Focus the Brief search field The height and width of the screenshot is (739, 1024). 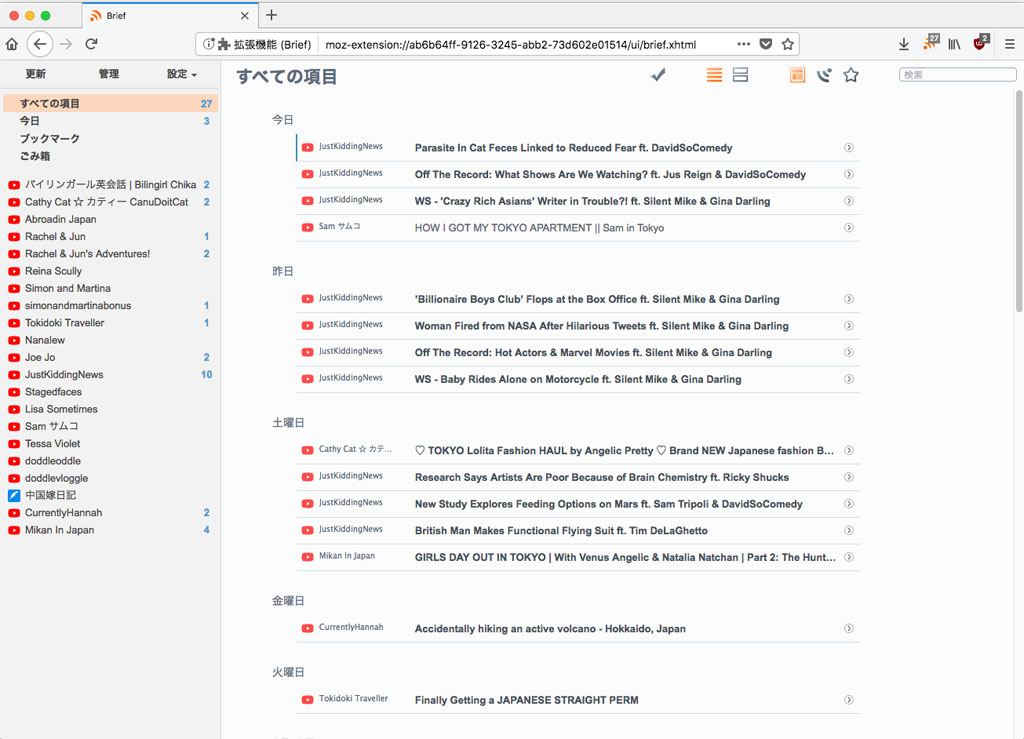[957, 74]
